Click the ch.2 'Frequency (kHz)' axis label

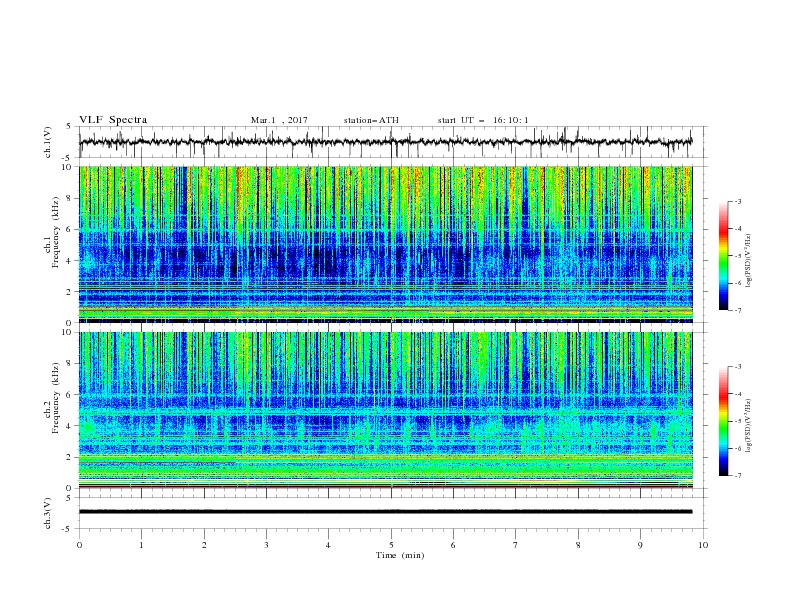55,397
